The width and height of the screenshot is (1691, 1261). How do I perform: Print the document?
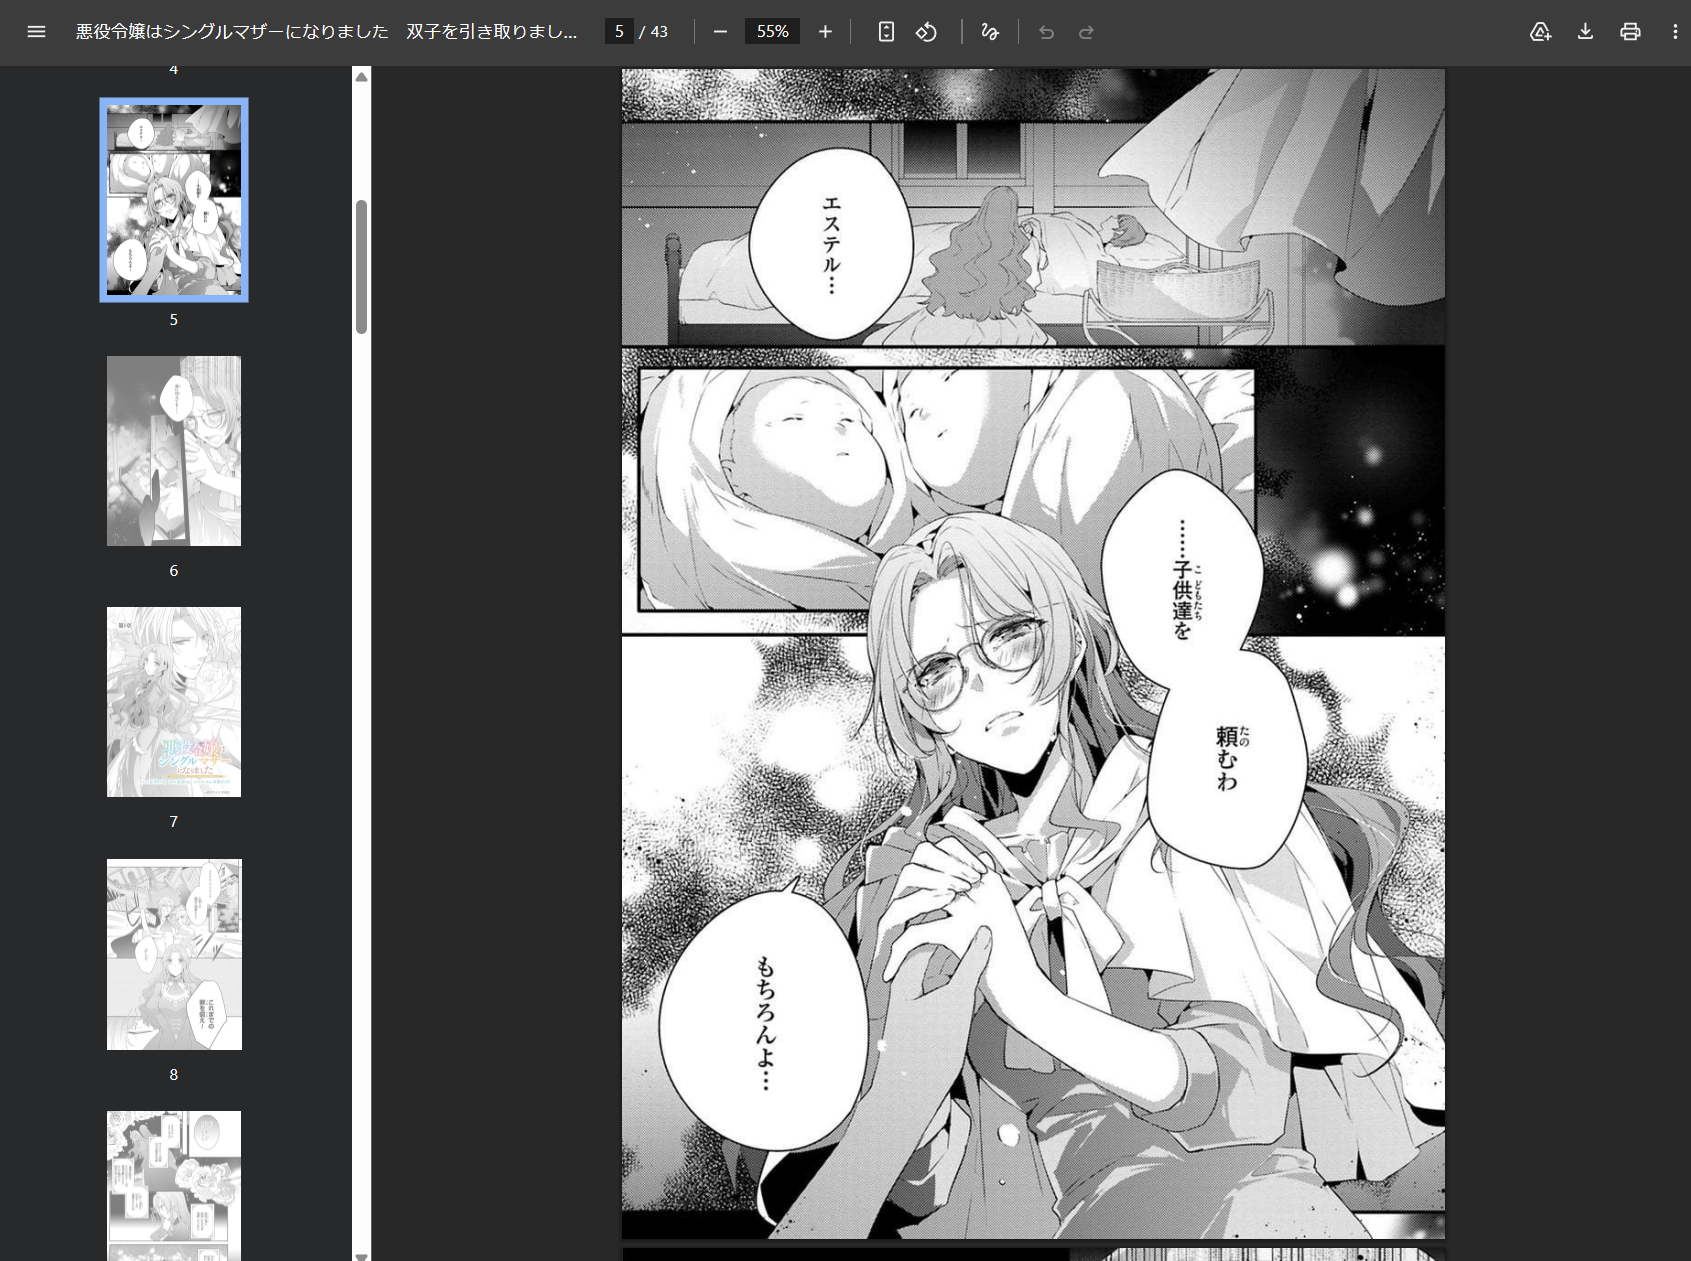pyautogui.click(x=1630, y=32)
